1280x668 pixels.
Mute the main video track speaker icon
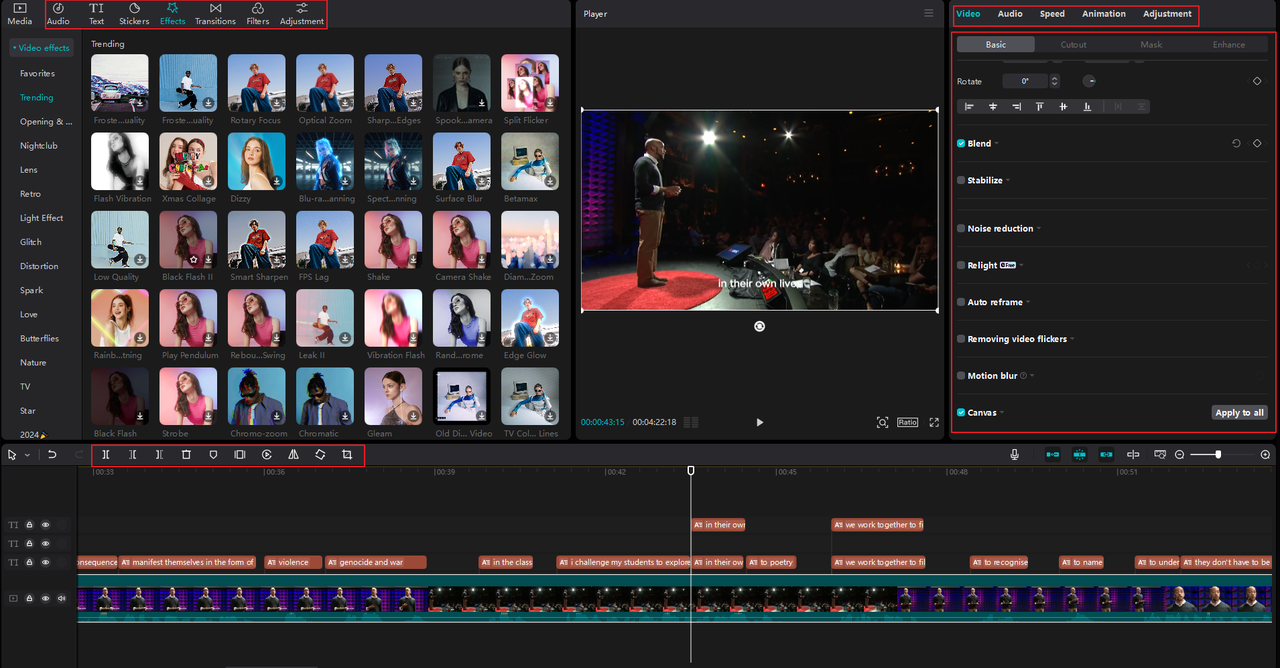tap(62, 598)
